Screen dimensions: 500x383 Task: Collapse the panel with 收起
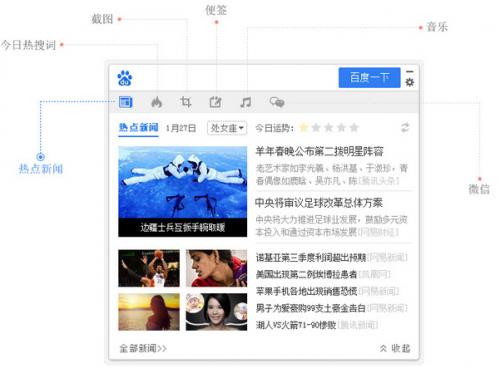click(395, 348)
